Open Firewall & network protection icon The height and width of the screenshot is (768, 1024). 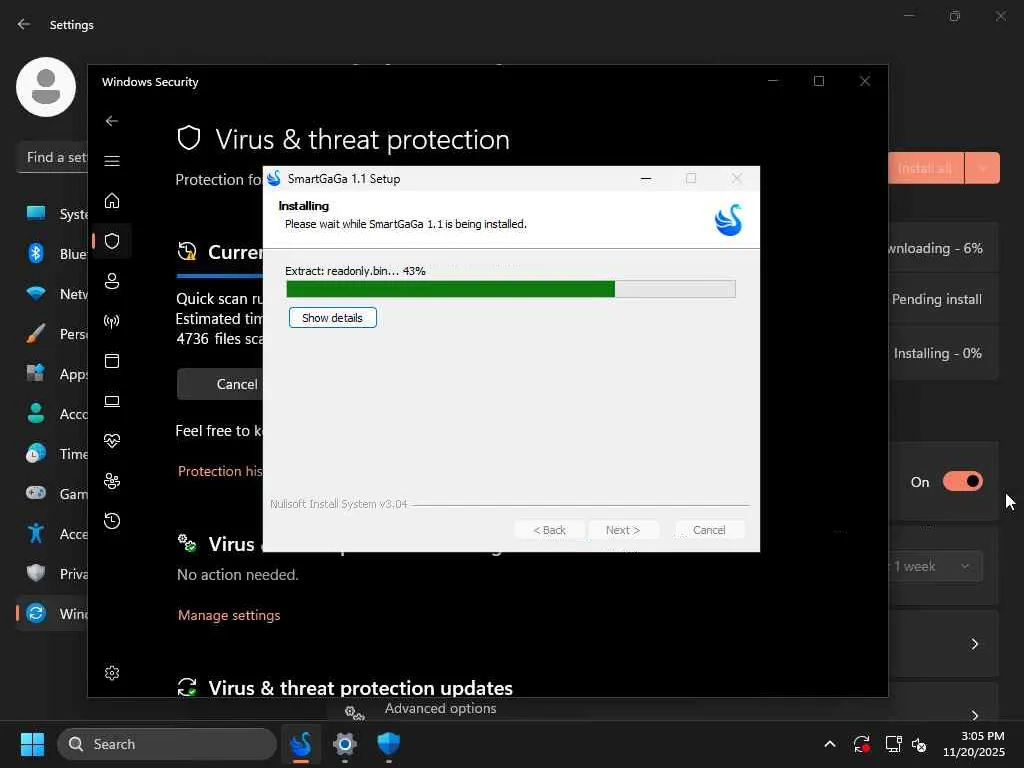tap(112, 321)
